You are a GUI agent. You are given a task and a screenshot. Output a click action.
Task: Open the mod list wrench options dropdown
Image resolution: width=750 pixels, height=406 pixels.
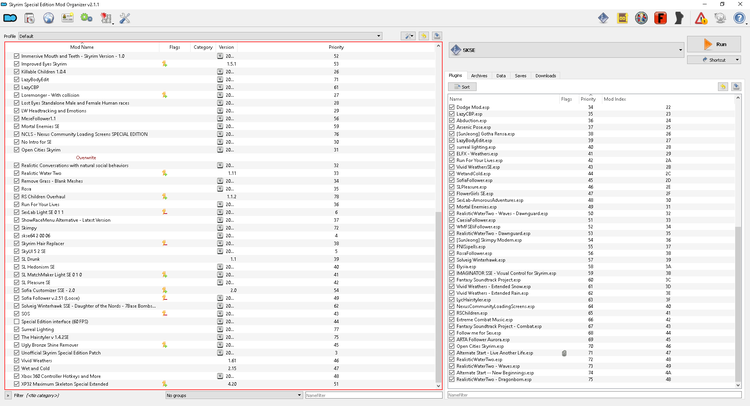pos(408,36)
